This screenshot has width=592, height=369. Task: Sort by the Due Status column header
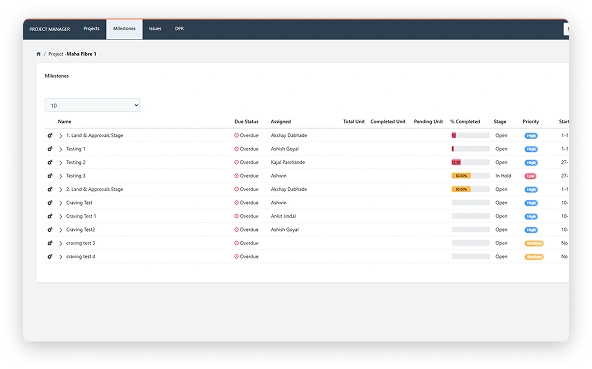click(x=246, y=122)
